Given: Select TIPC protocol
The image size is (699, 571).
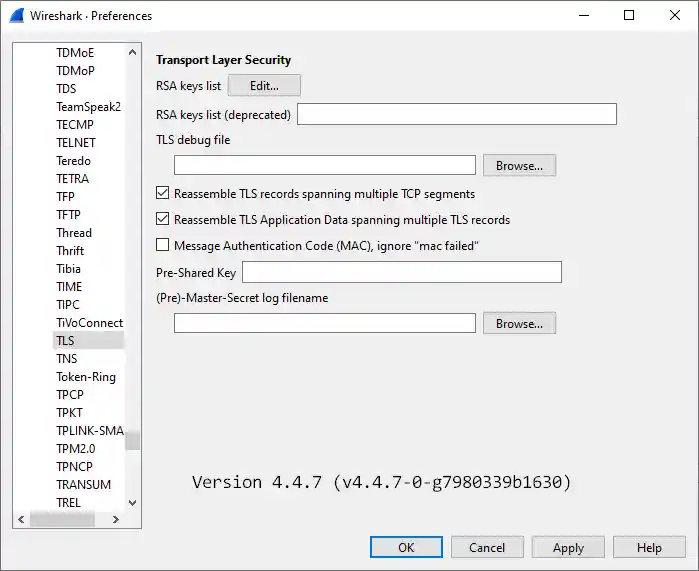Looking at the screenshot, I should coord(68,304).
